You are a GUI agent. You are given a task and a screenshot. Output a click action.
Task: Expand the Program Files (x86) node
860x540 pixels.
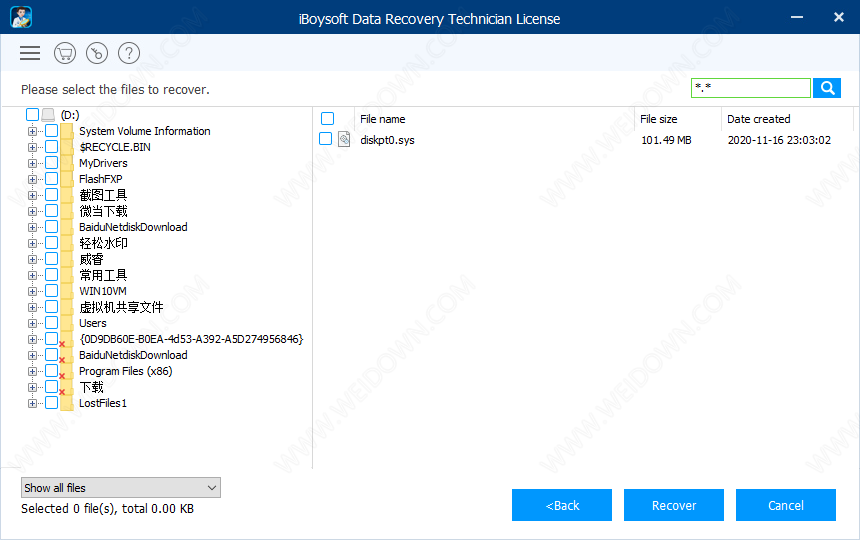32,371
